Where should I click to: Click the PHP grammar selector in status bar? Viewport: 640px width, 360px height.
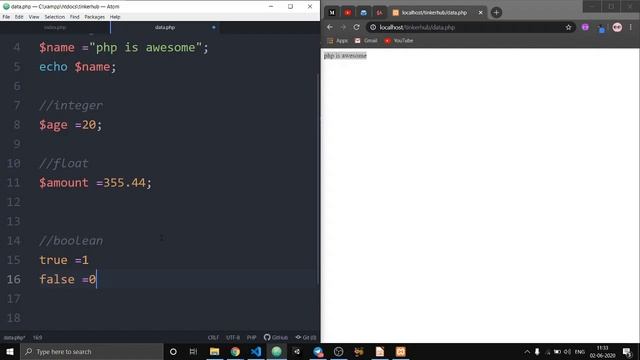(251, 338)
